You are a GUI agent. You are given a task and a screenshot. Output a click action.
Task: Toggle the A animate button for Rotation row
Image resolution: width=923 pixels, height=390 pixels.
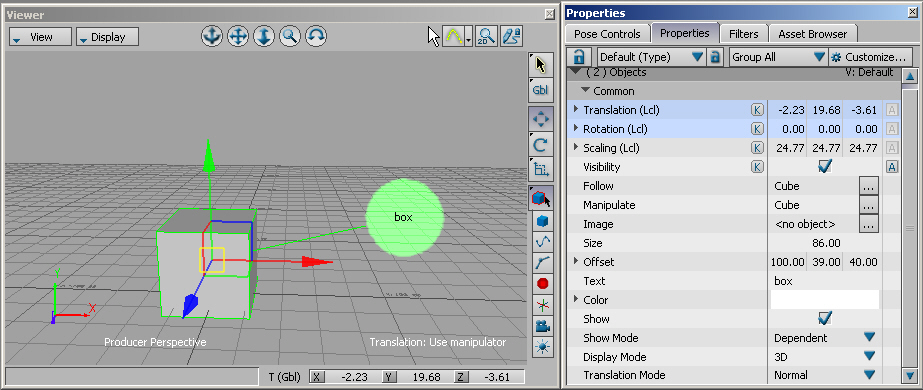pyautogui.click(x=892, y=129)
